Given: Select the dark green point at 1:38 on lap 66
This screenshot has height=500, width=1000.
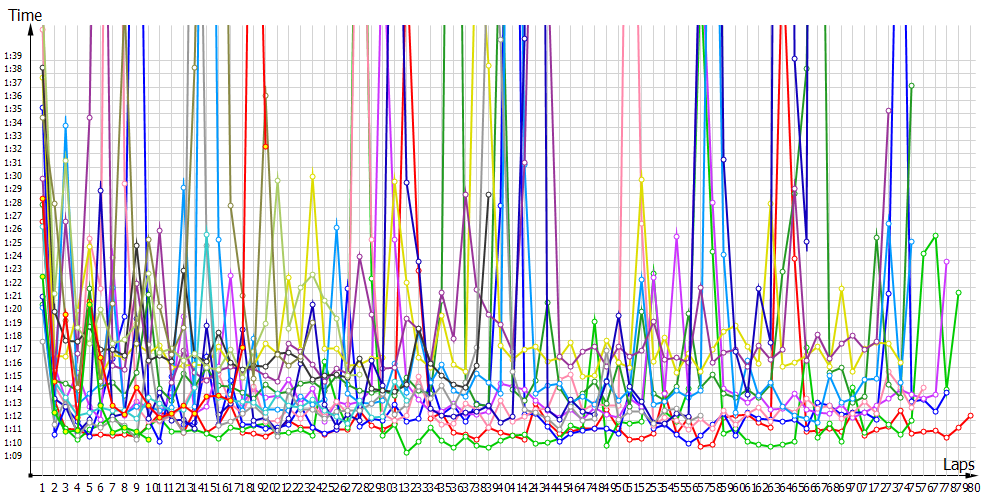Looking at the screenshot, I should point(806,69).
